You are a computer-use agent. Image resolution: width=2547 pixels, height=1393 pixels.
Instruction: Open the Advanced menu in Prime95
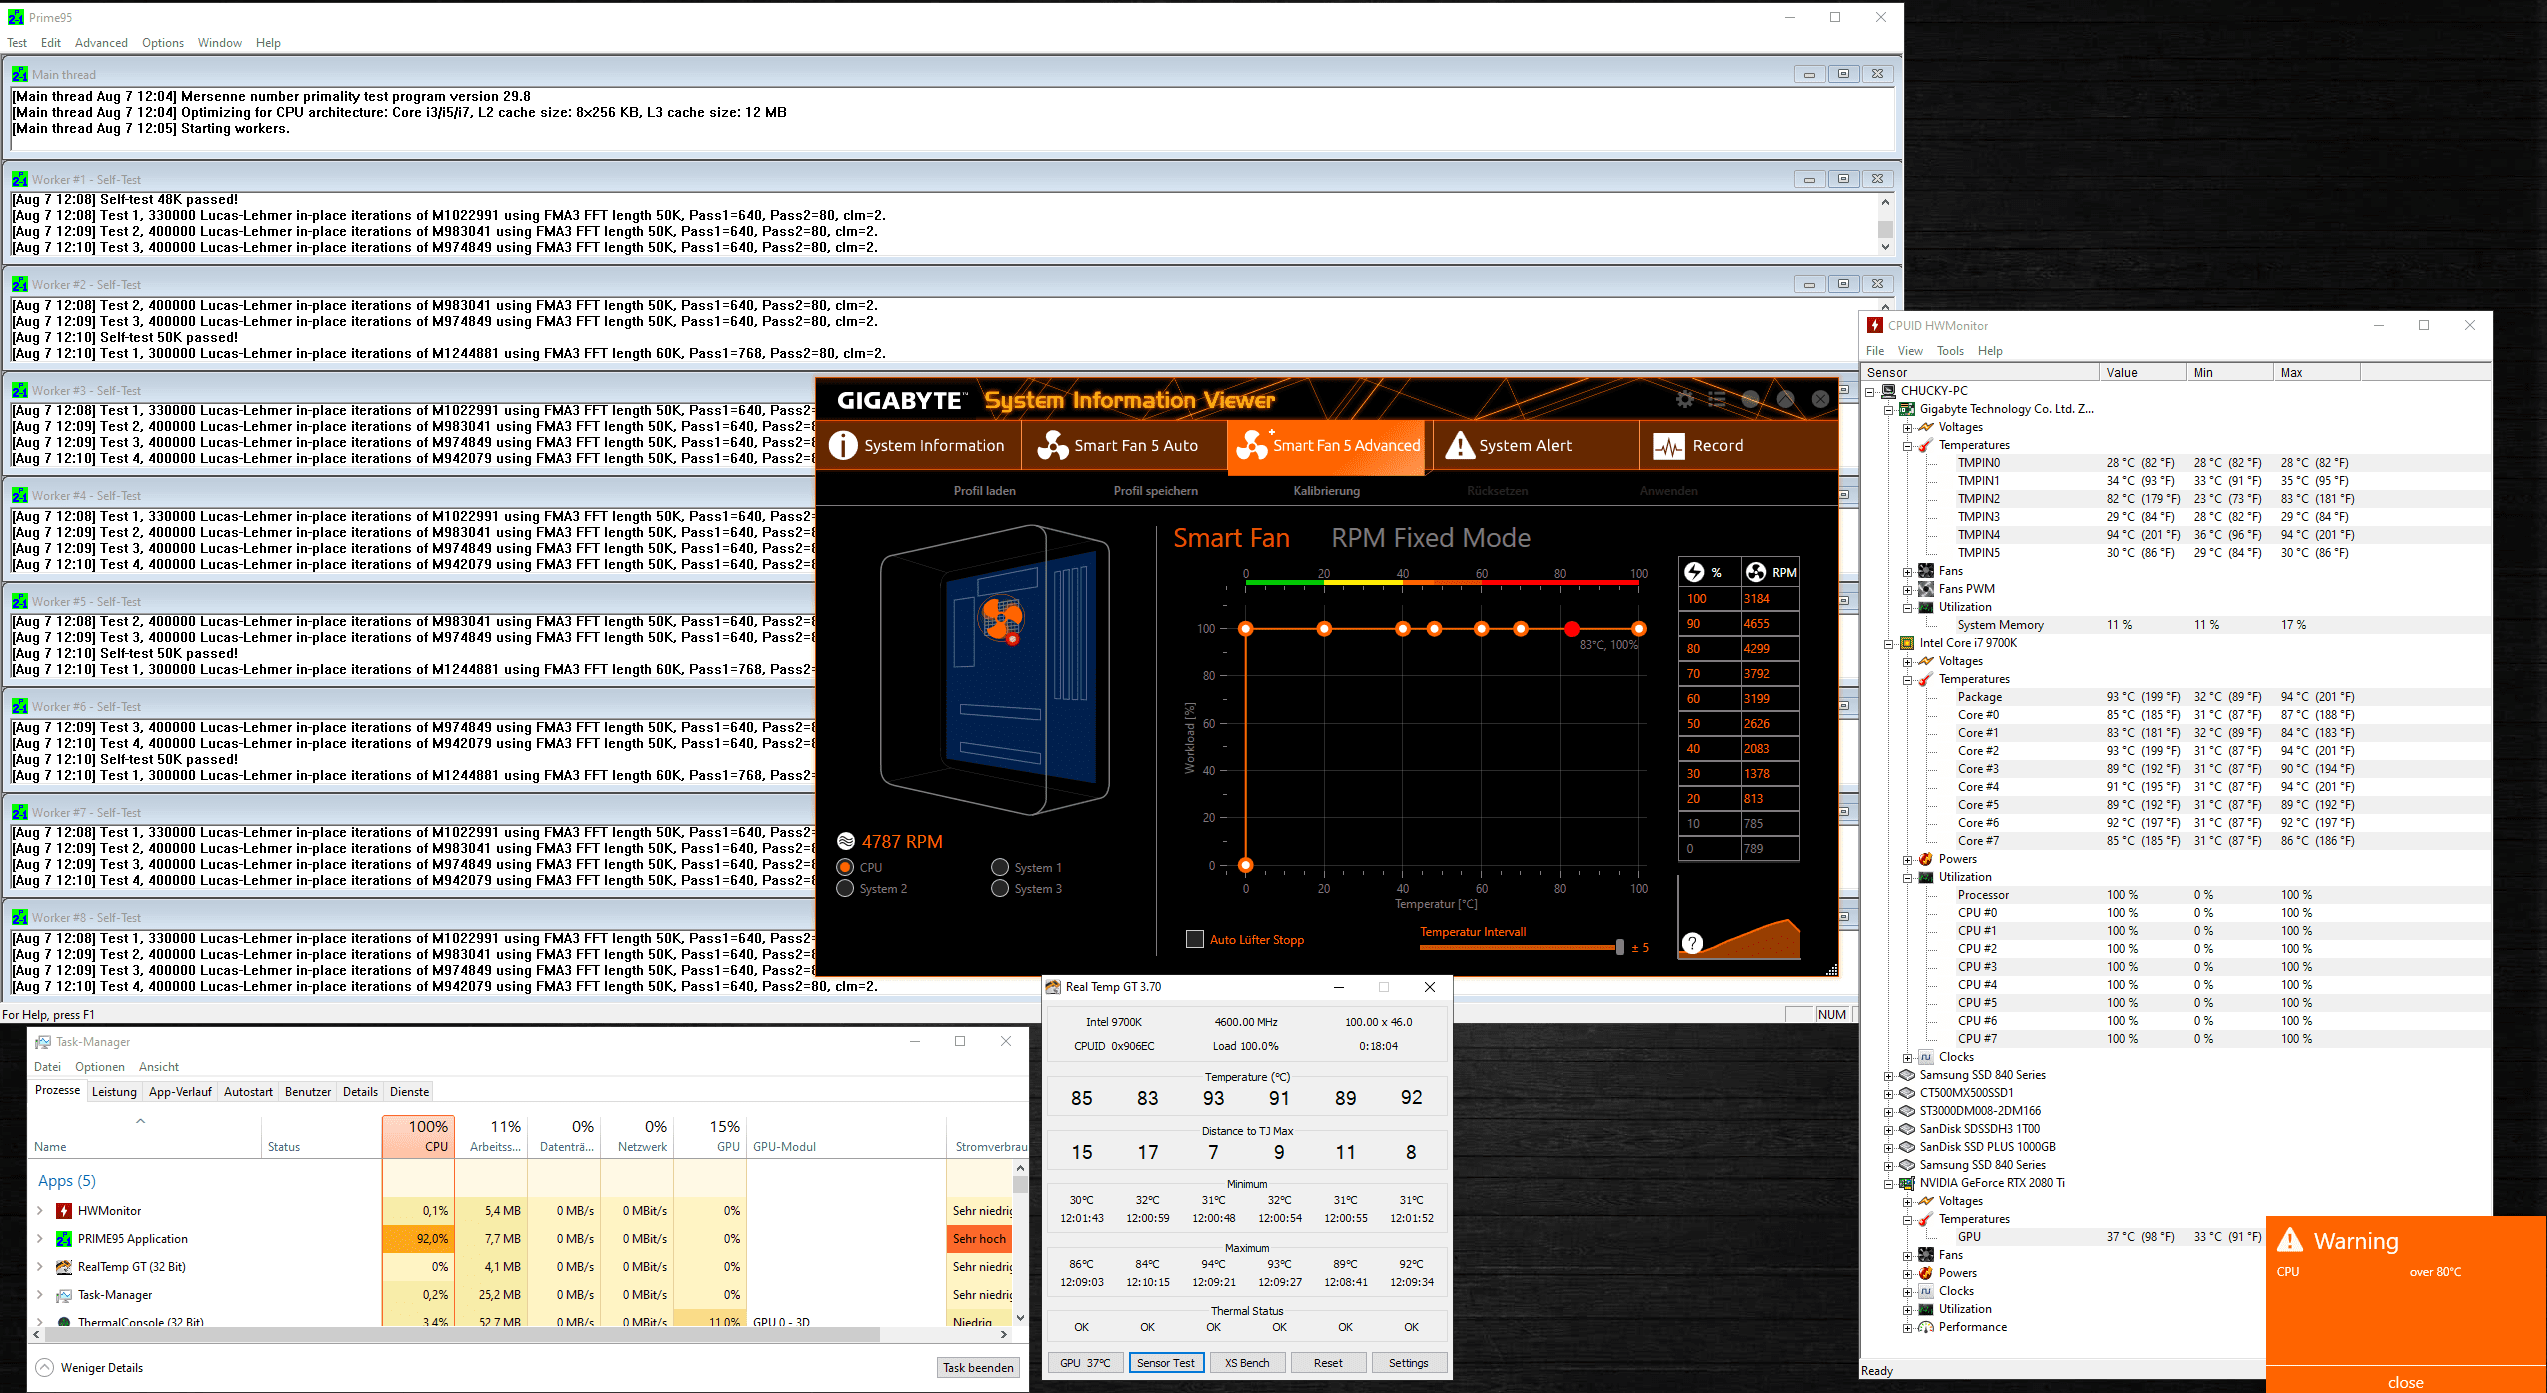(101, 43)
